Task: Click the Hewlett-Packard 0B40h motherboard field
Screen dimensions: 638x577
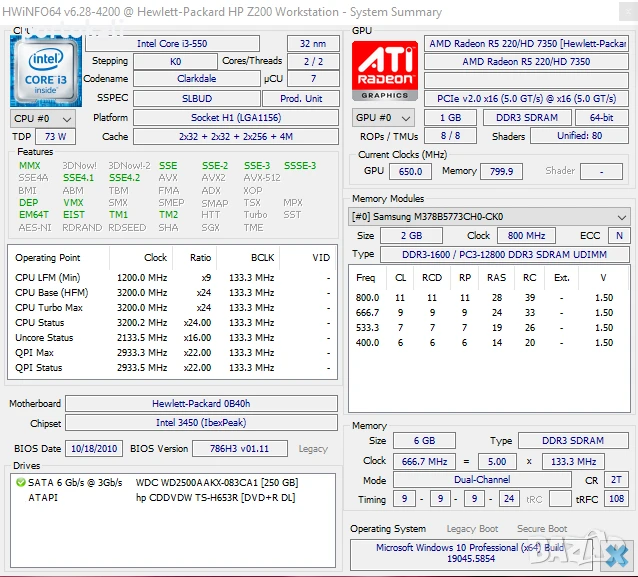Action: point(200,404)
